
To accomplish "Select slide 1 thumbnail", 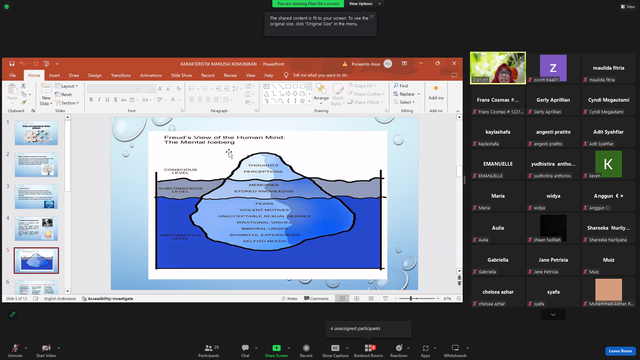I will pos(36,133).
